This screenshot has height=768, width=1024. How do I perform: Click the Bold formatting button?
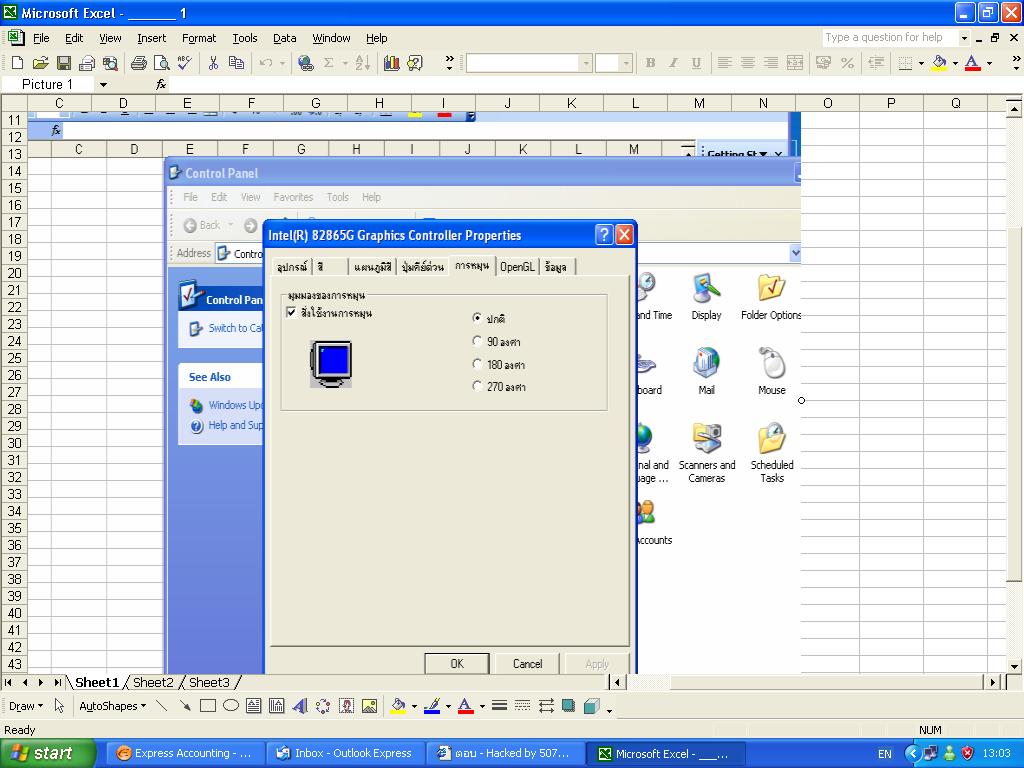pos(650,63)
